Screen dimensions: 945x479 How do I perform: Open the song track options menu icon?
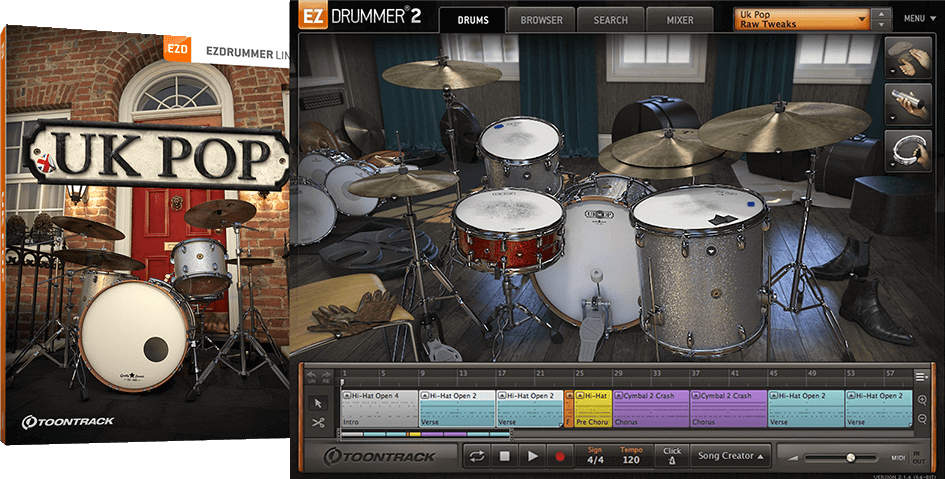pos(921,377)
